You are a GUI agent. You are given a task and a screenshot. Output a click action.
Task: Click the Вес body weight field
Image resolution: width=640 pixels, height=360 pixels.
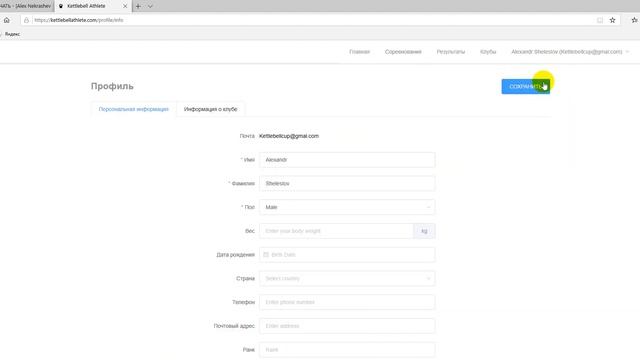[x=336, y=231]
